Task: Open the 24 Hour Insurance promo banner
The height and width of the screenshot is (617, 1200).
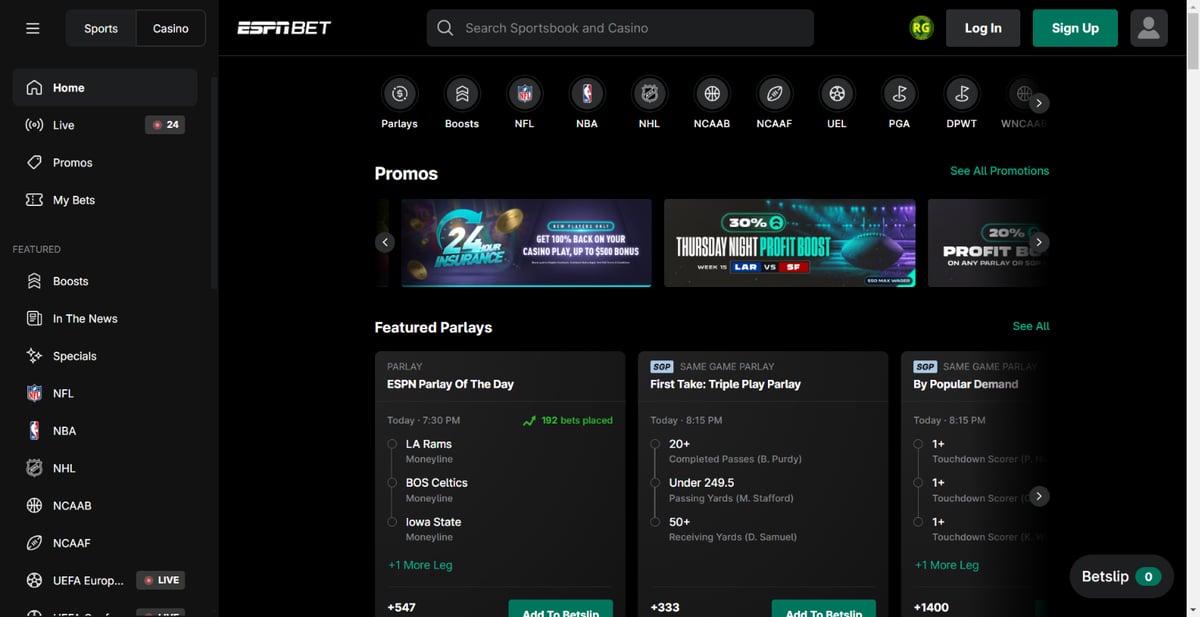Action: (526, 243)
